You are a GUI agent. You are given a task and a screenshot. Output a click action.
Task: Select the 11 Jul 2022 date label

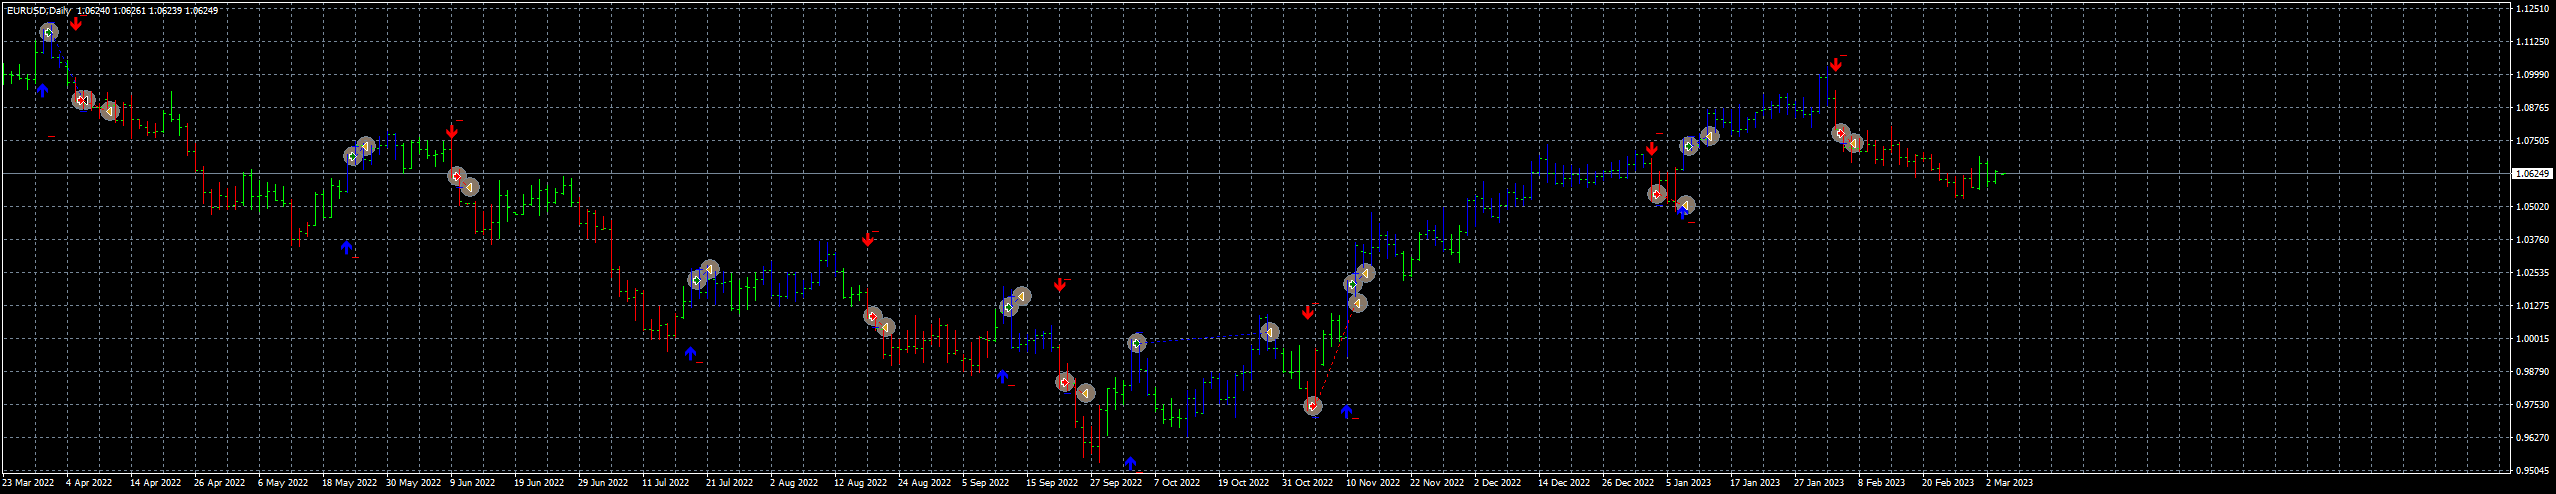665,483
